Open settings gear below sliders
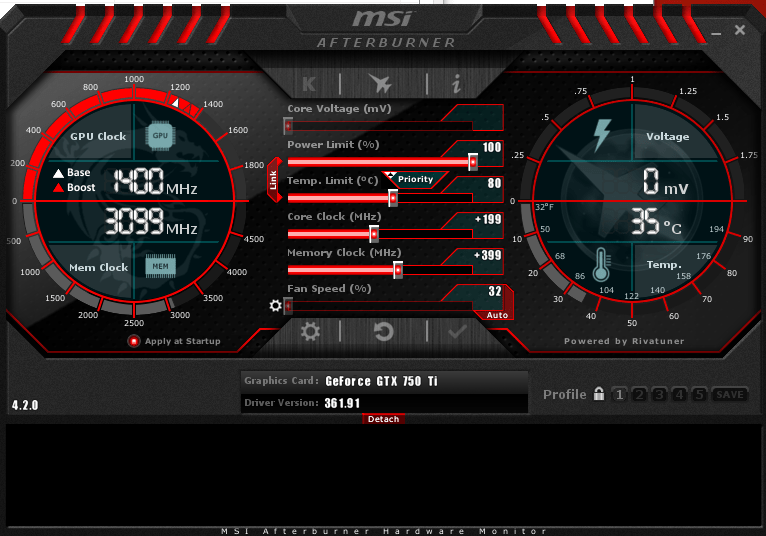Screen dimensions: 766x536 310,332
